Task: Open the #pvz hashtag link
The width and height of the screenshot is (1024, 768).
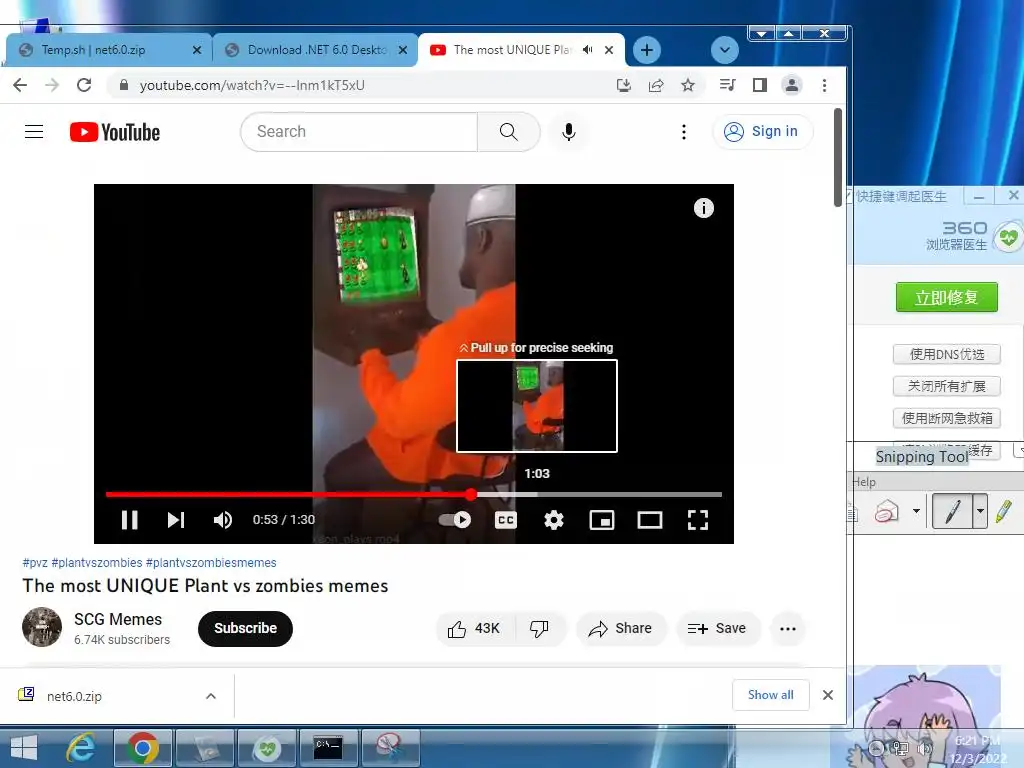Action: tap(35, 562)
